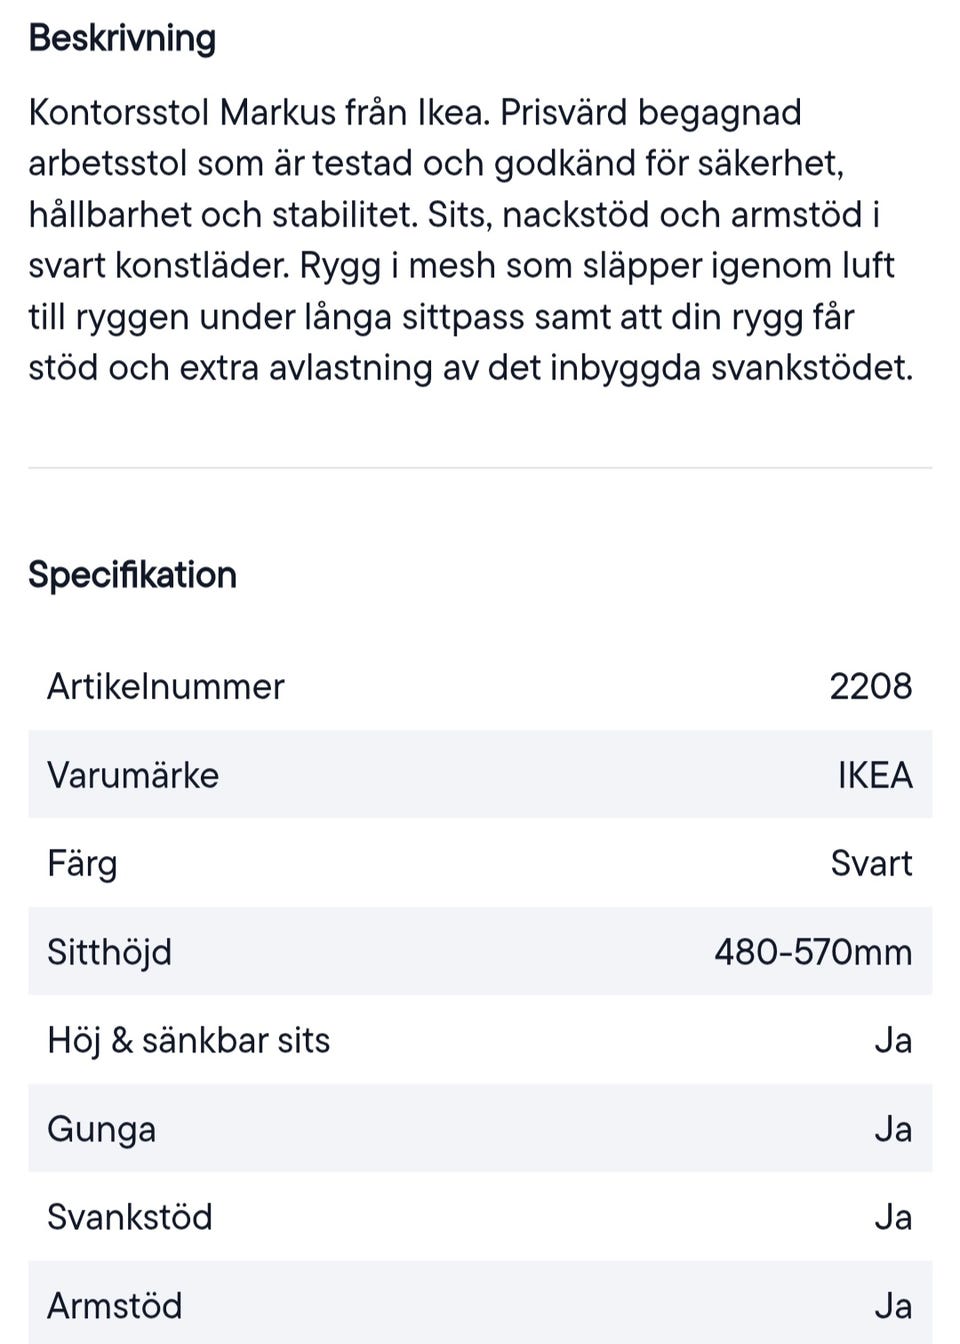960x1344 pixels.
Task: Click the Ja value for Svankstöd
Action: point(892,1218)
